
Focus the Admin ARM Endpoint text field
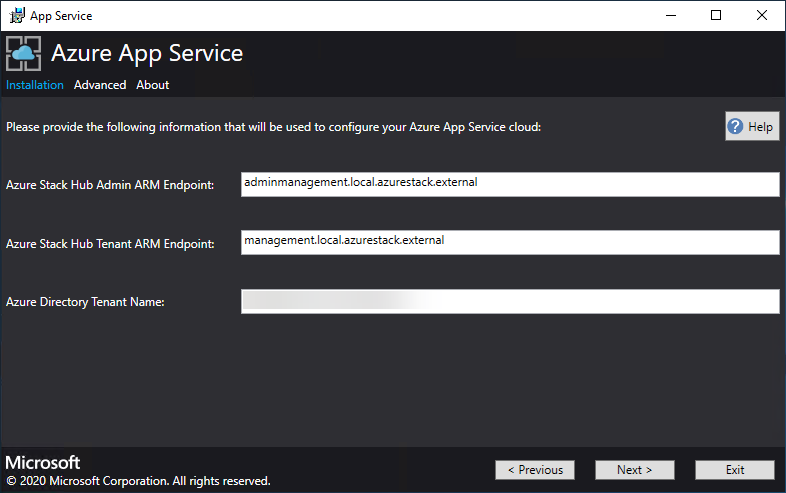tap(509, 184)
